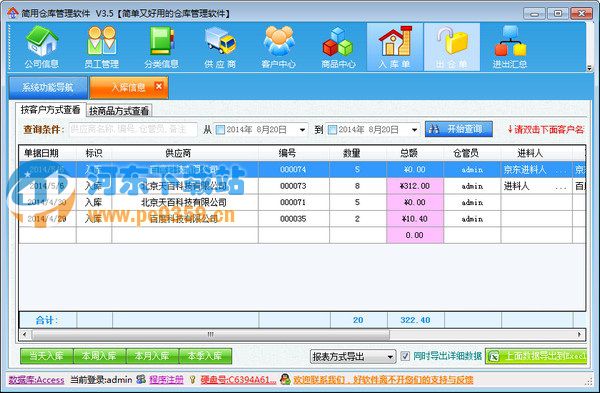Focus the 查询条件 search input field
600x393 pixels.
[x=133, y=129]
